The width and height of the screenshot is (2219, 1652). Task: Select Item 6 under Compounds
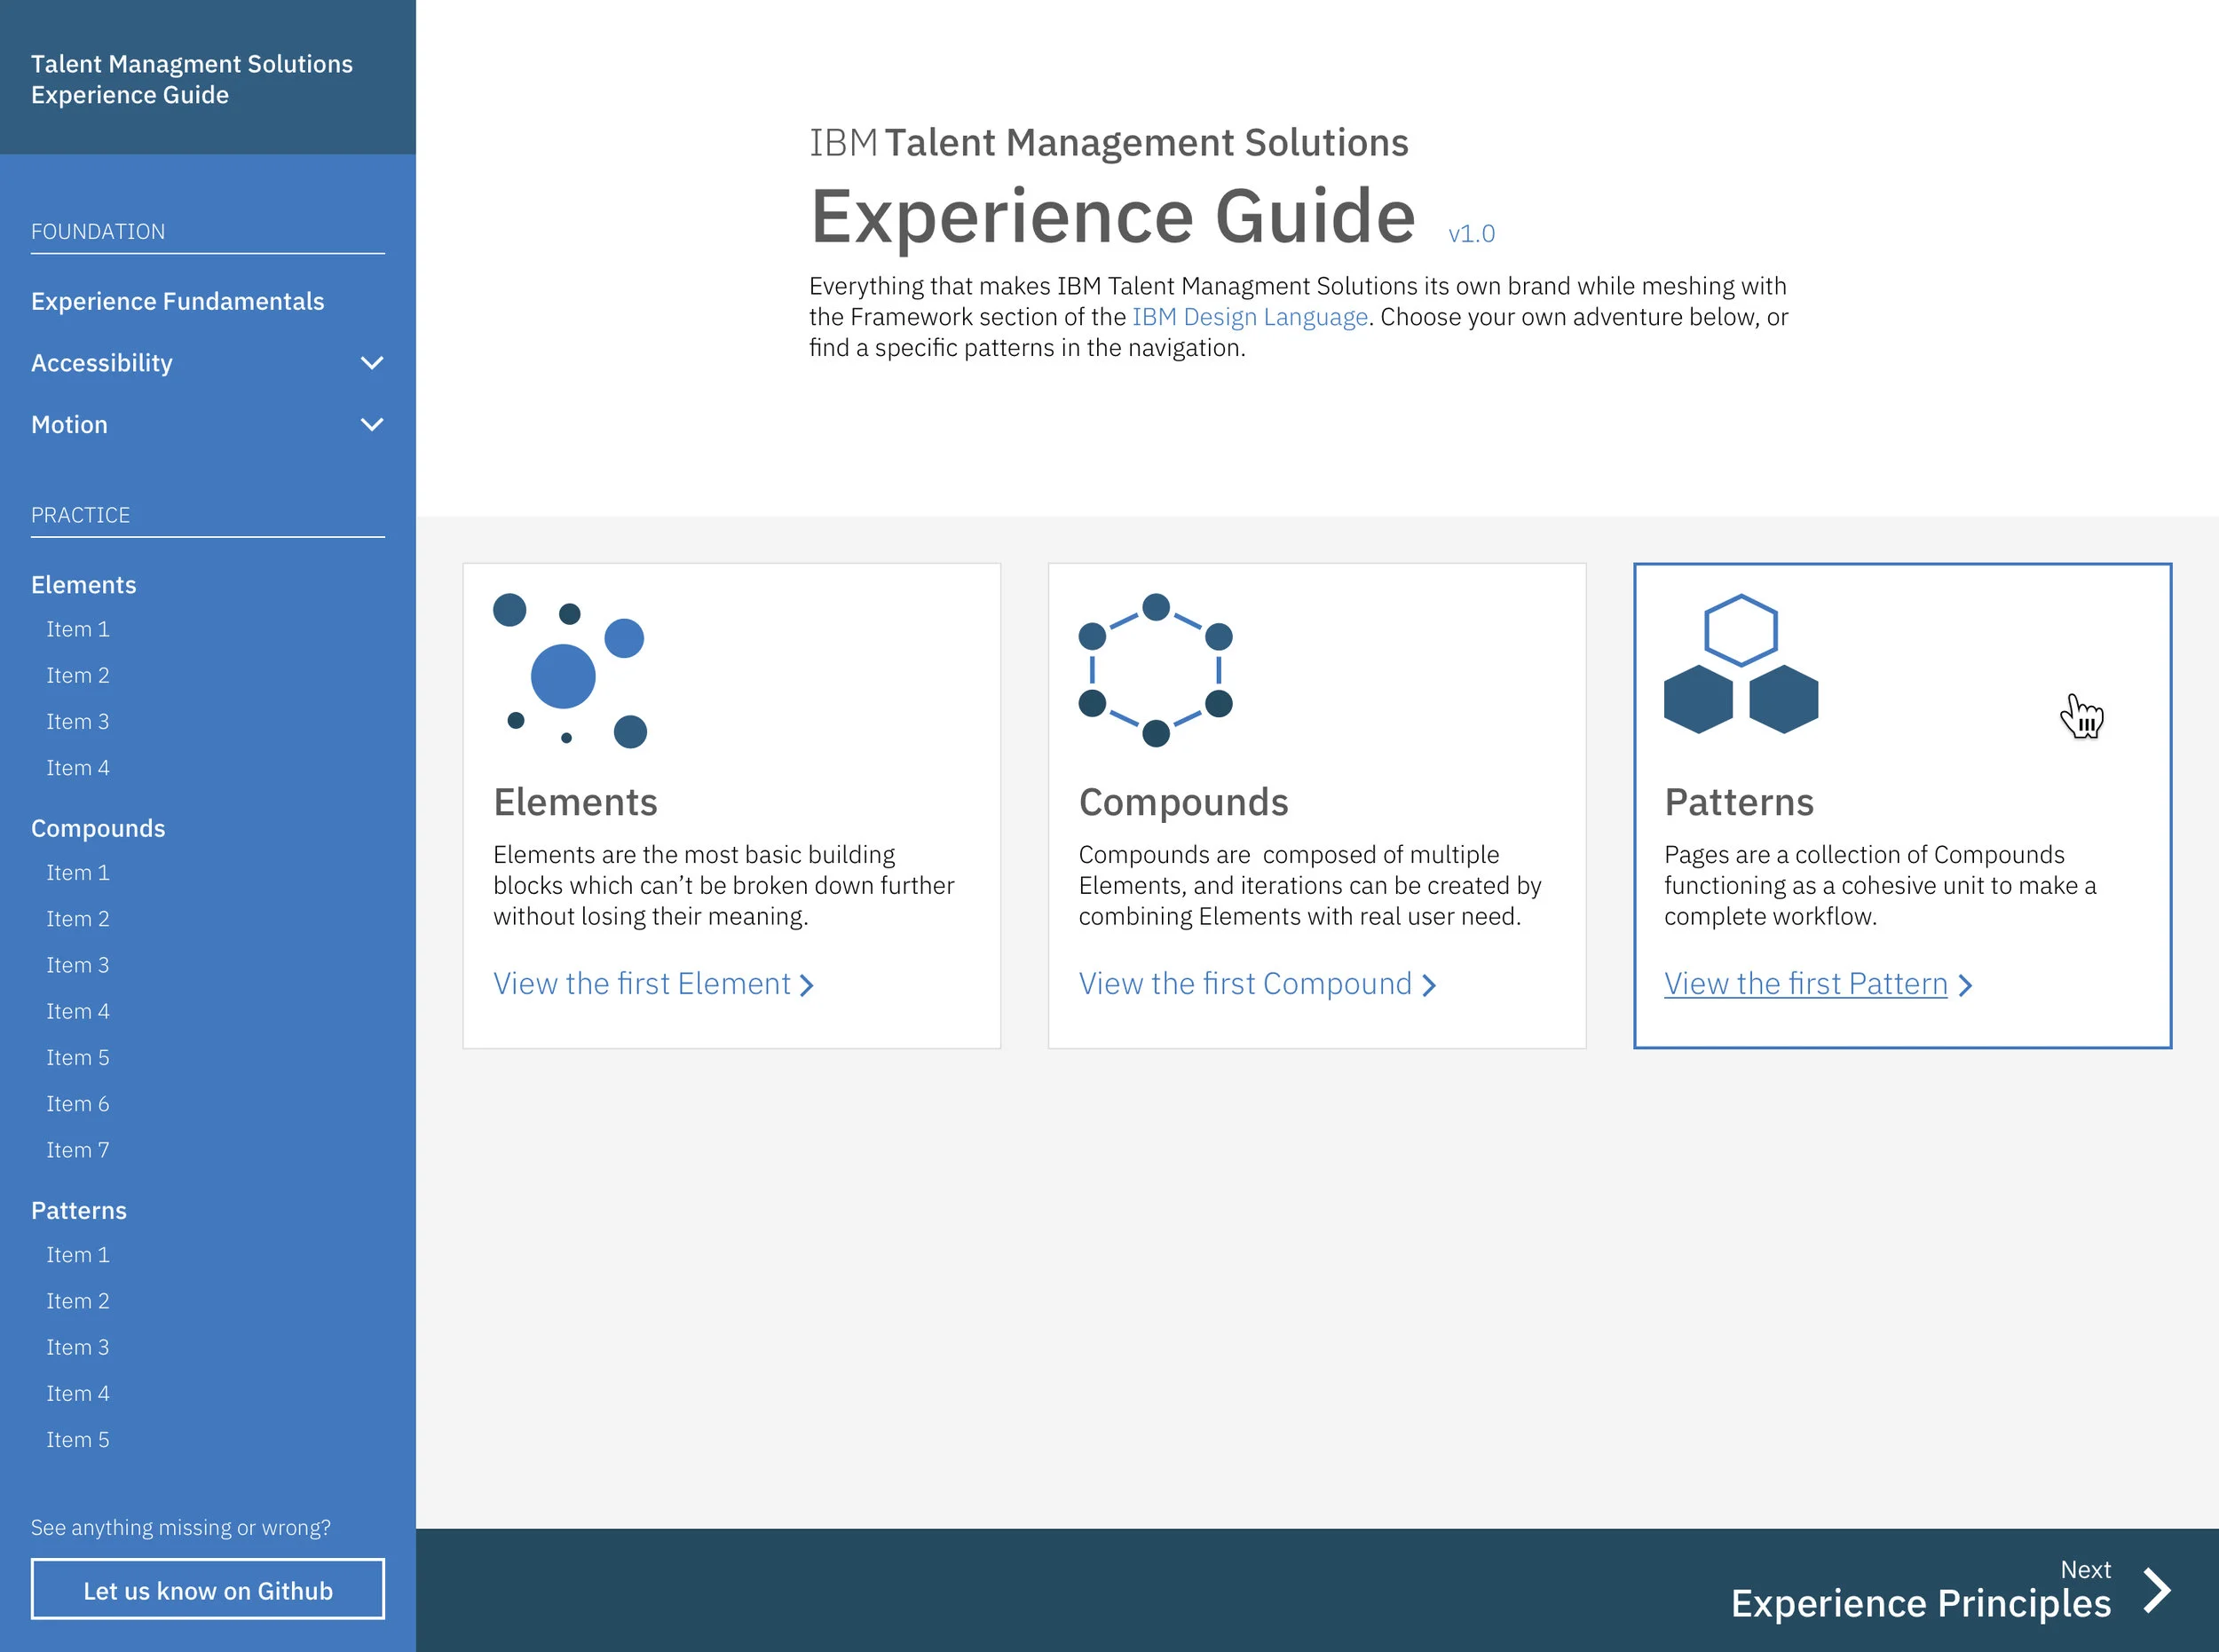78,1104
